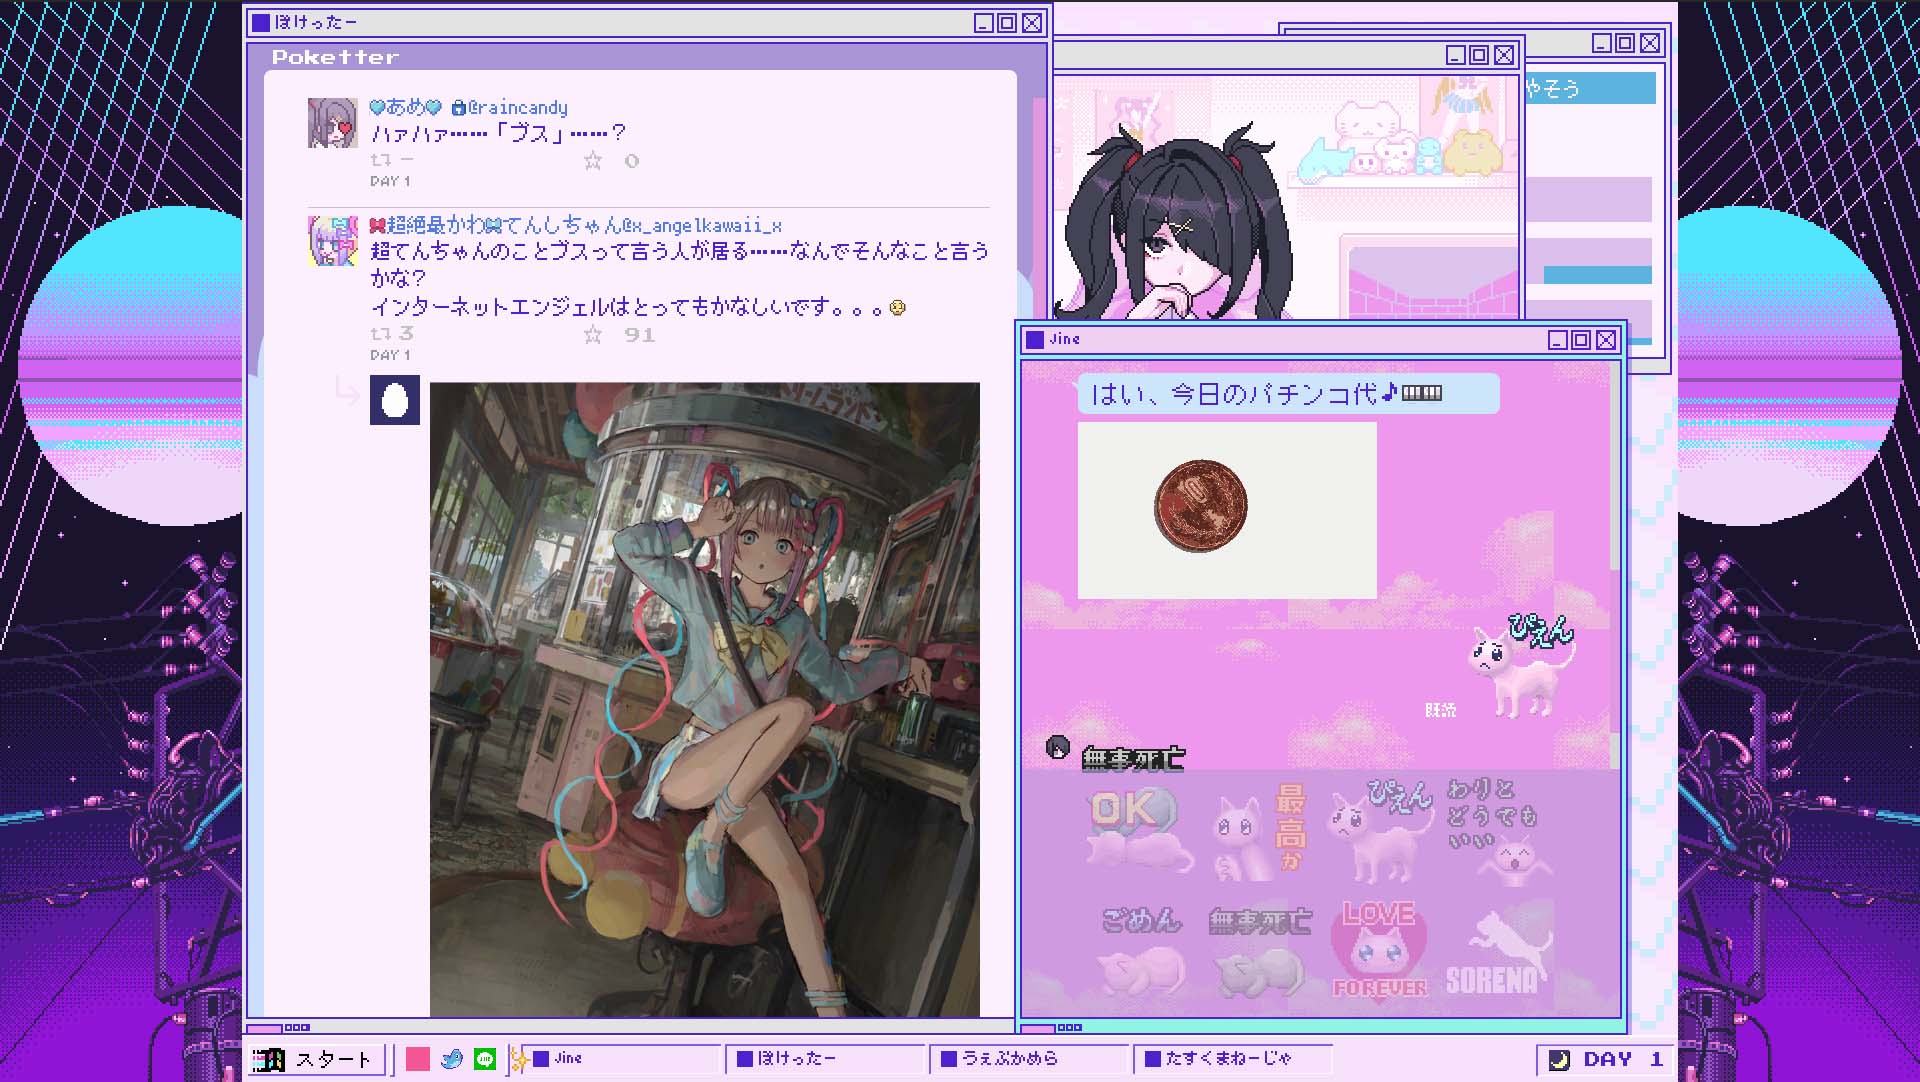Click the egg avatar of the reply
This screenshot has height=1082, width=1920.
tap(395, 401)
